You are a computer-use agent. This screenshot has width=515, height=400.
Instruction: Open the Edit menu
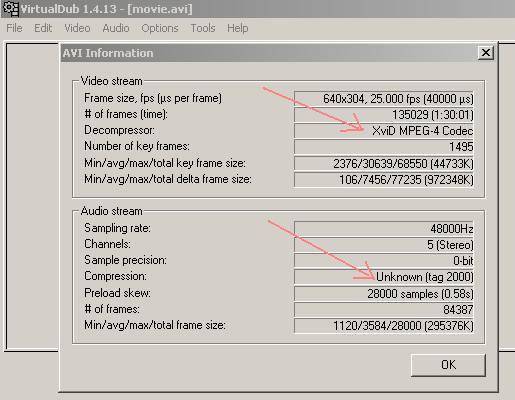click(x=43, y=28)
